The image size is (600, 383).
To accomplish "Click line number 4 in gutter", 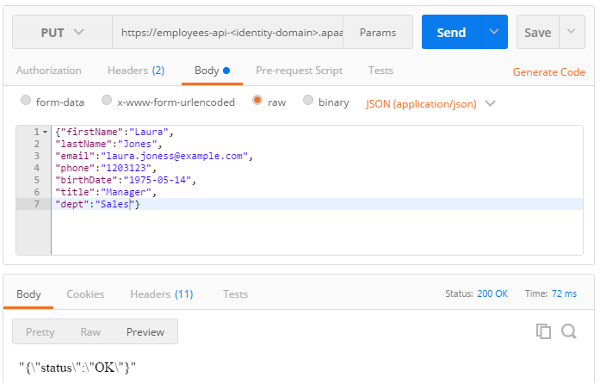I will (36, 168).
